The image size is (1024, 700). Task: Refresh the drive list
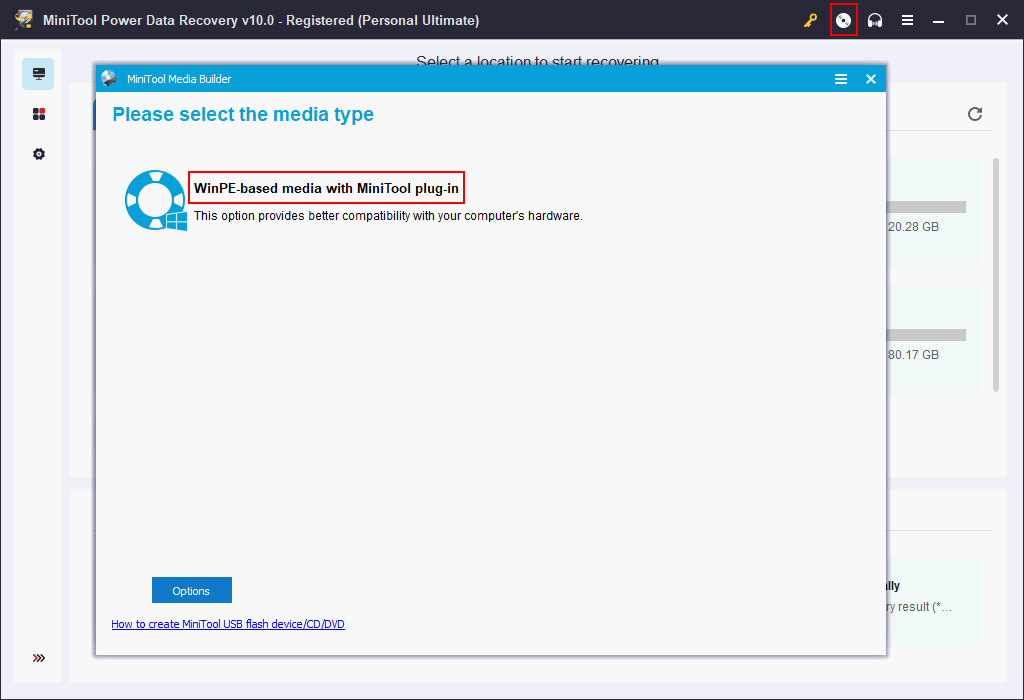click(x=975, y=114)
